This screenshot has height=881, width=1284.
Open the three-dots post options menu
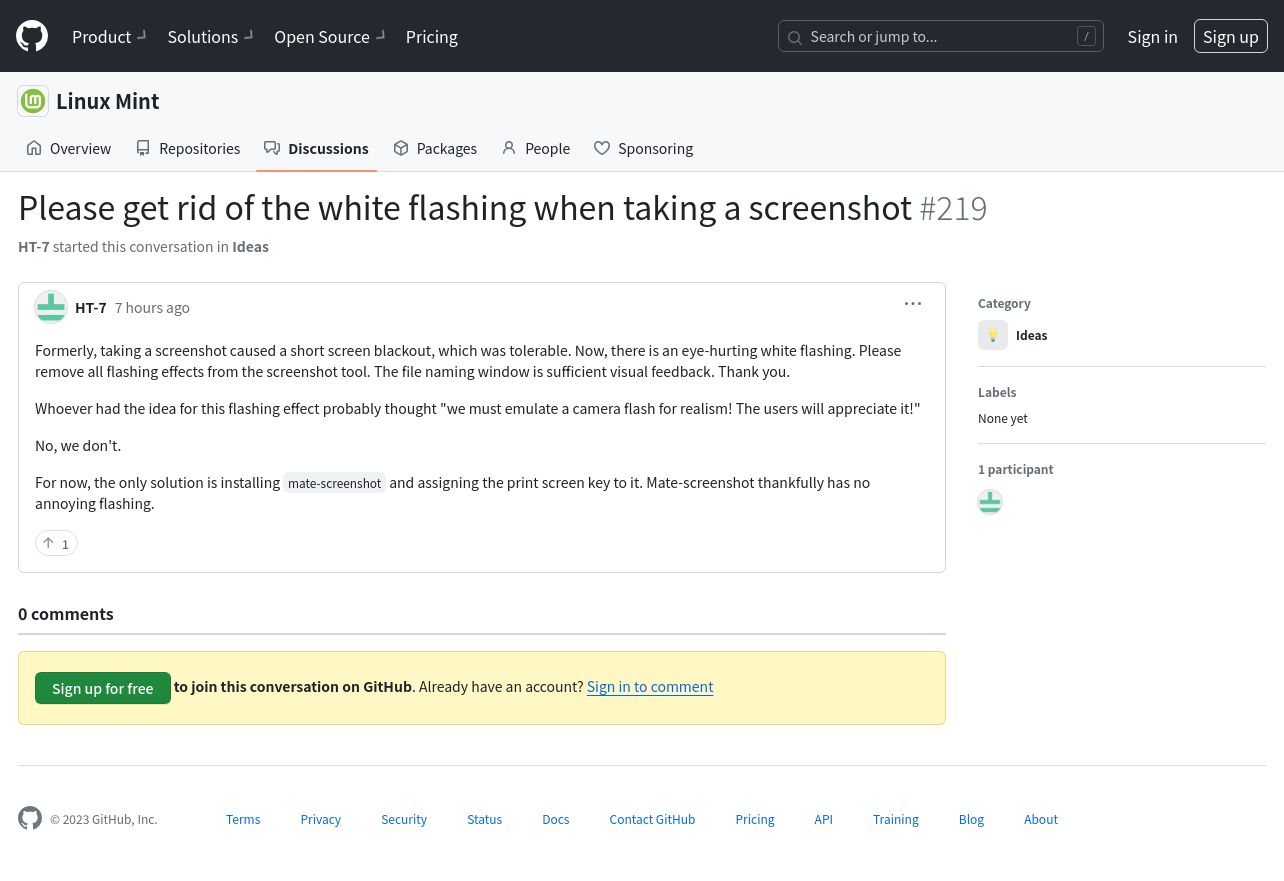click(x=913, y=303)
